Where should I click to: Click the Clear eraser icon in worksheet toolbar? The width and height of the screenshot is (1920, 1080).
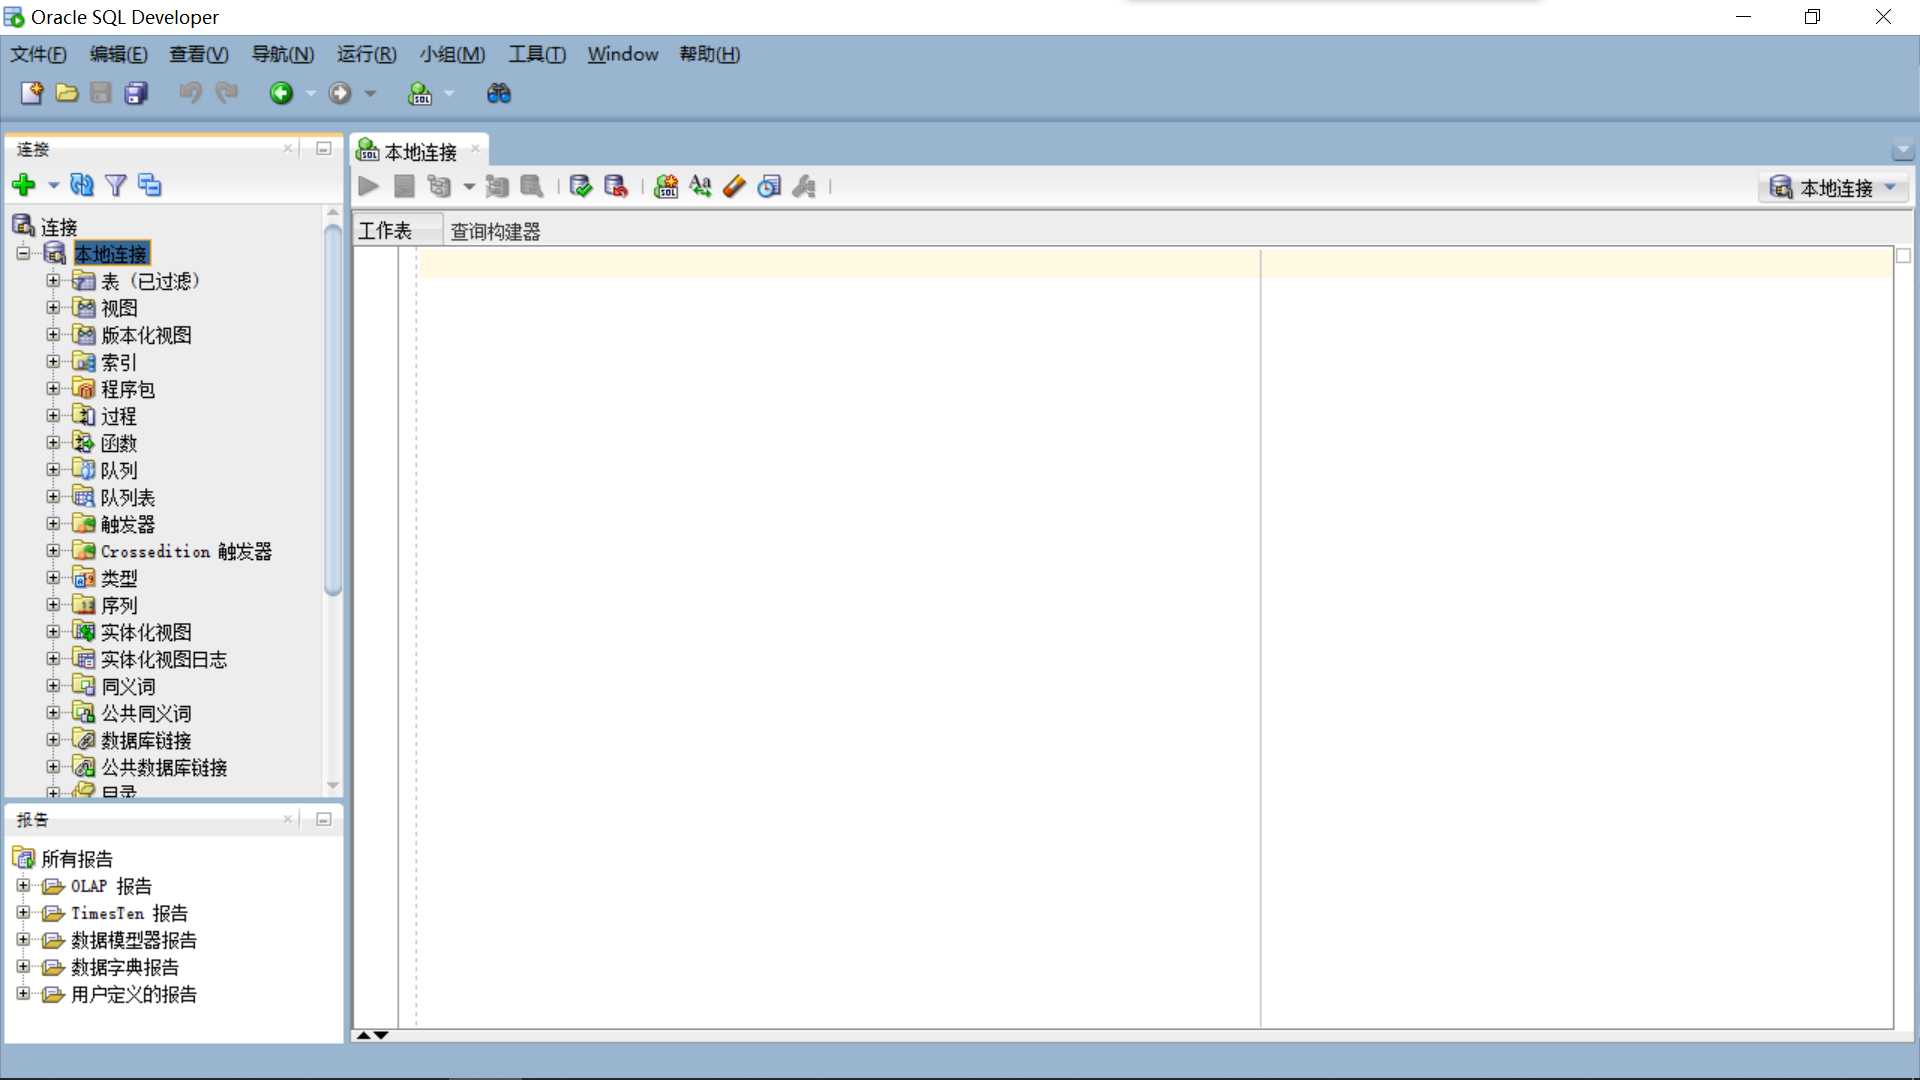[734, 186]
